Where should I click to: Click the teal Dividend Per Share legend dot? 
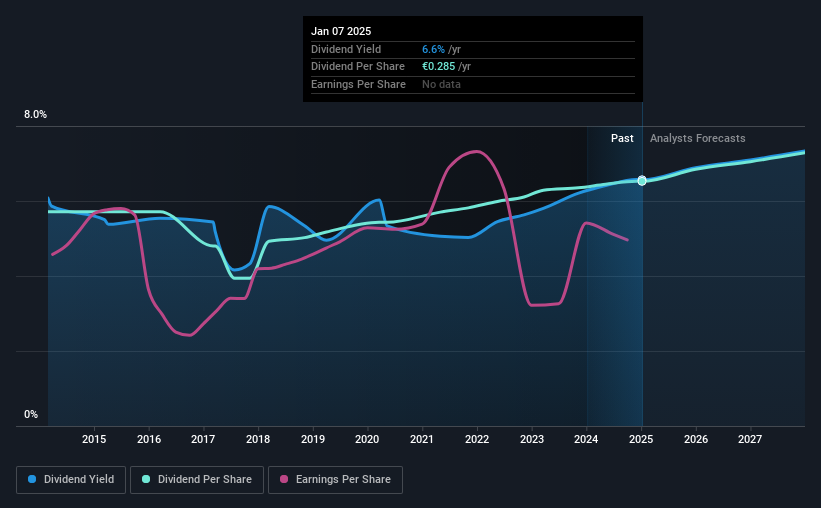tap(146, 479)
